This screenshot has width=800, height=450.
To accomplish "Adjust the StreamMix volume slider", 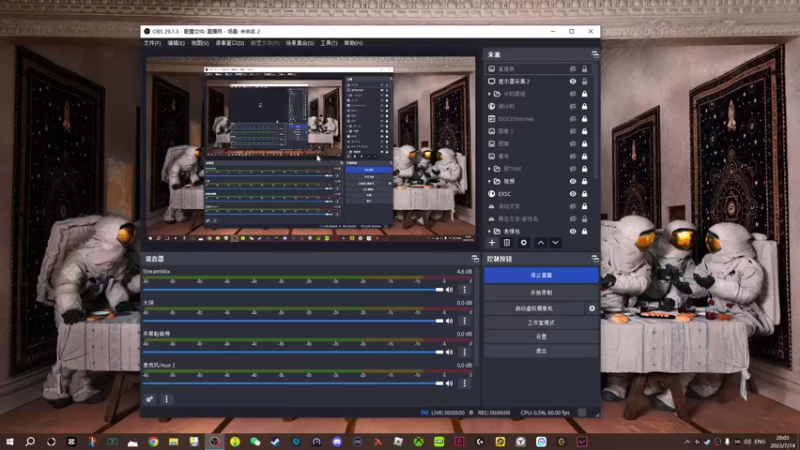I will (293, 290).
